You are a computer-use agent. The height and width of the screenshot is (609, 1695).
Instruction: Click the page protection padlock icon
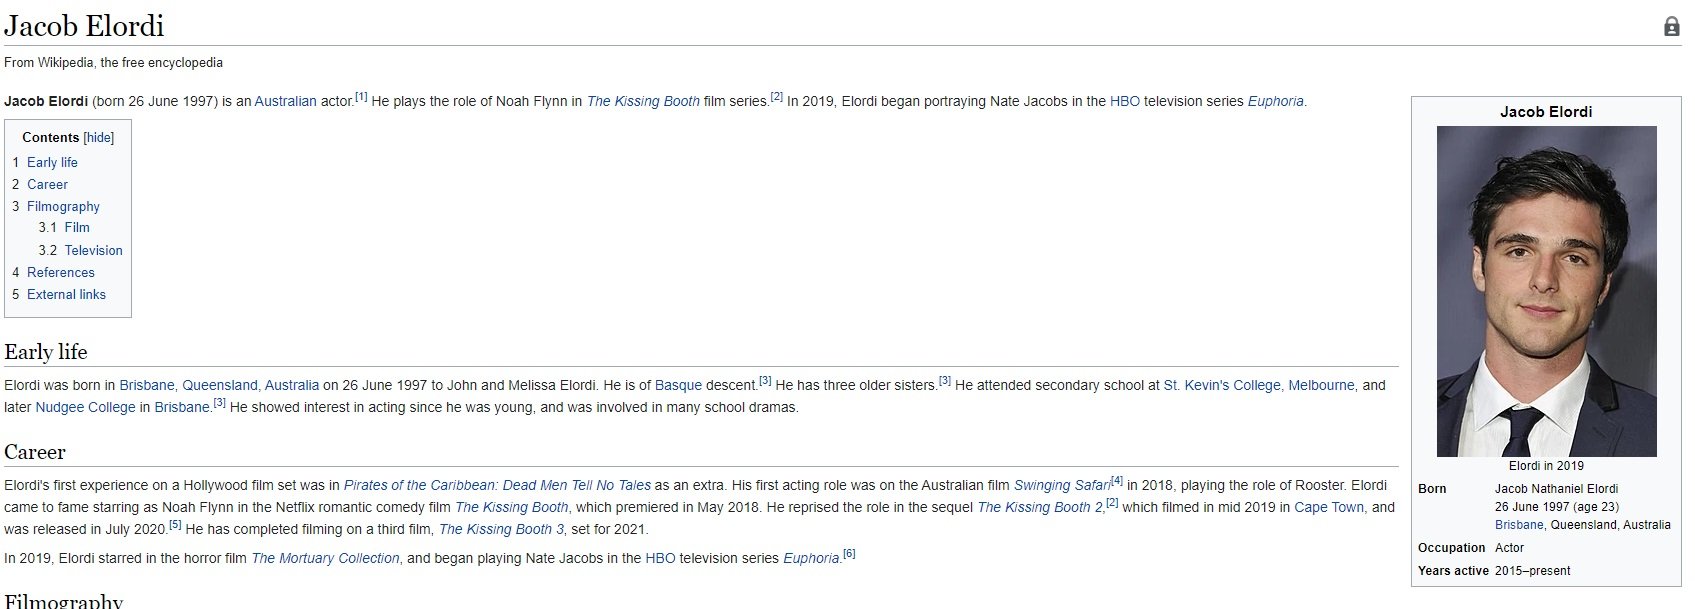[x=1671, y=27]
